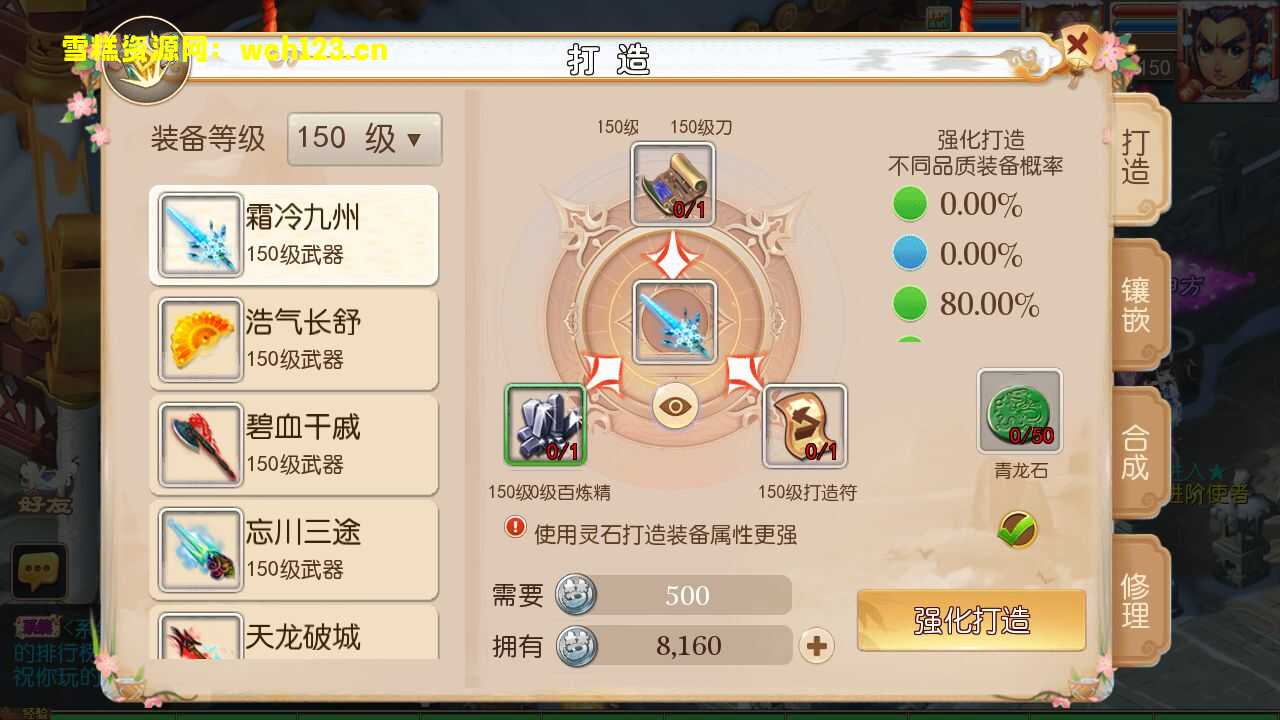This screenshot has width=1280, height=720.
Task: Close the 打造 window
Action: coord(1078,45)
